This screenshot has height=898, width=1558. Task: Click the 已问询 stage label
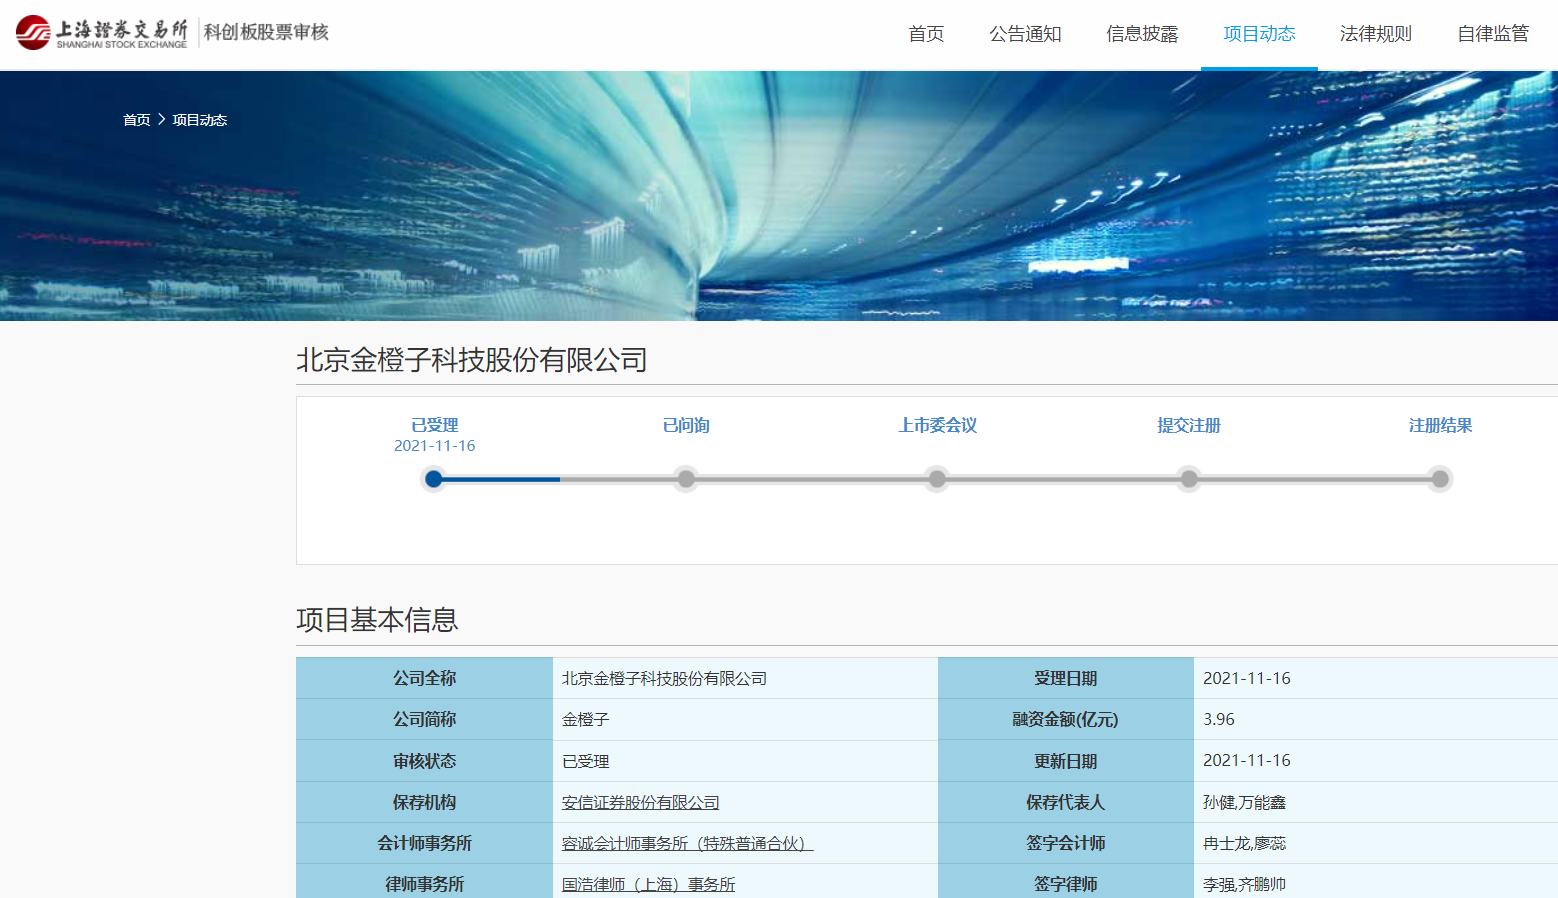(x=686, y=425)
